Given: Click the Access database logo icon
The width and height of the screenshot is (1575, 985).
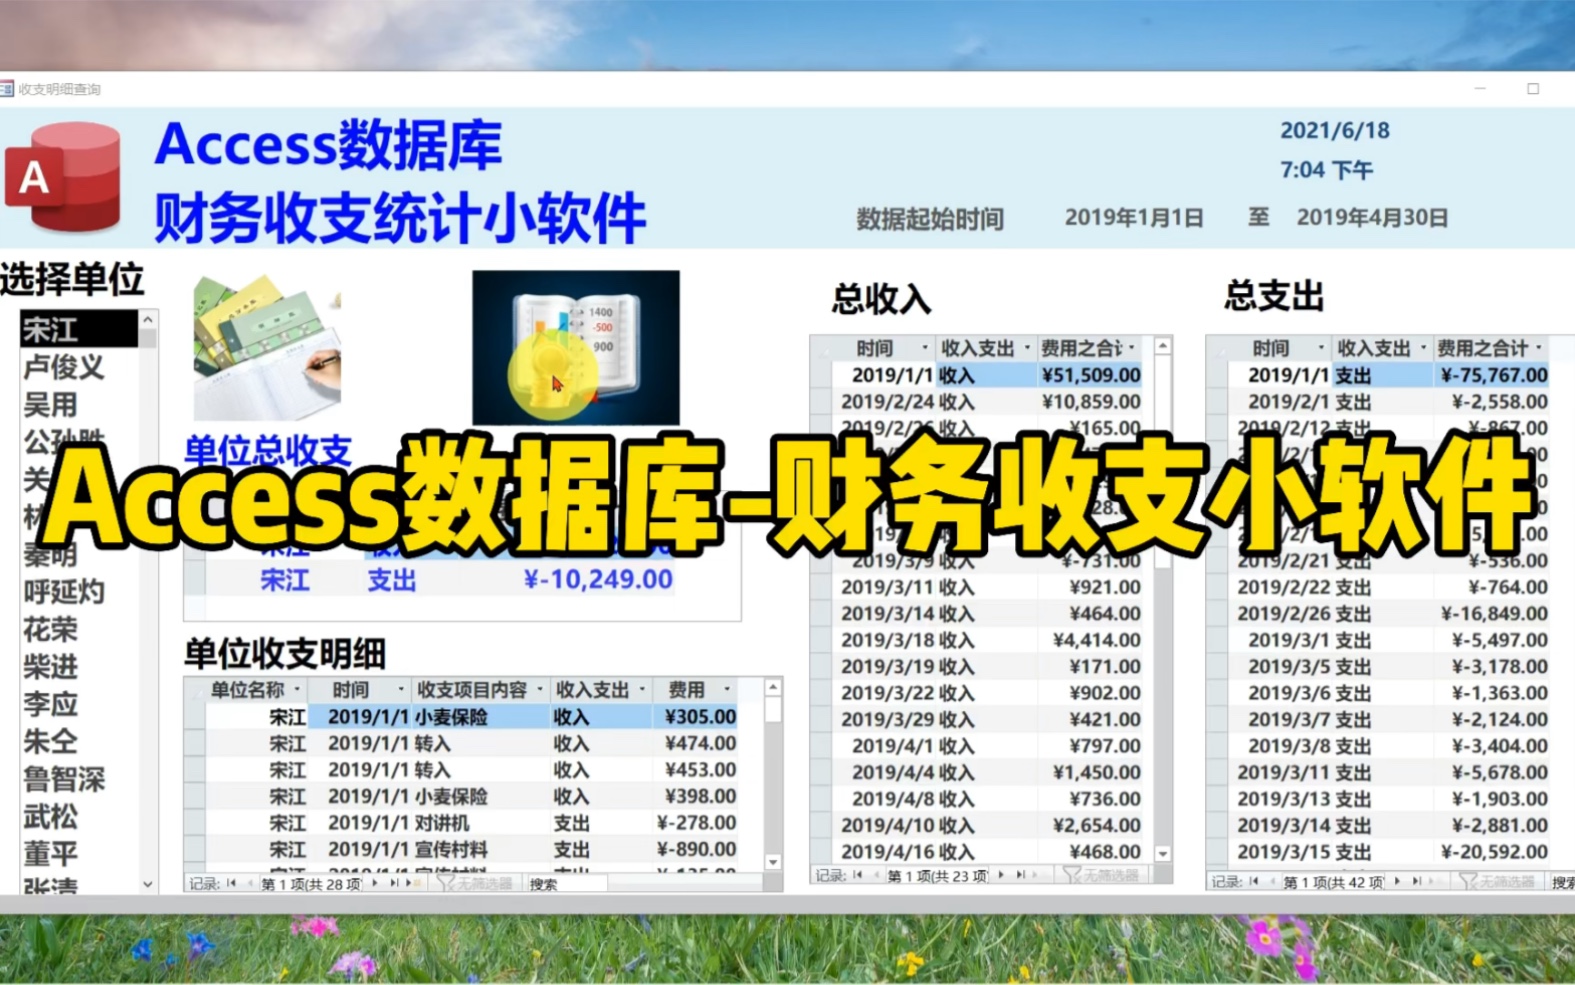Looking at the screenshot, I should [63, 177].
